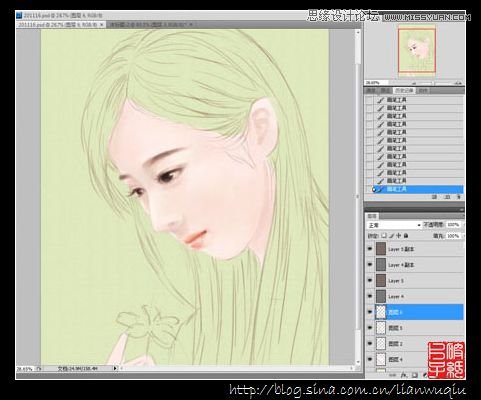Click the Layer 4 layer thumbnail

(x=381, y=296)
